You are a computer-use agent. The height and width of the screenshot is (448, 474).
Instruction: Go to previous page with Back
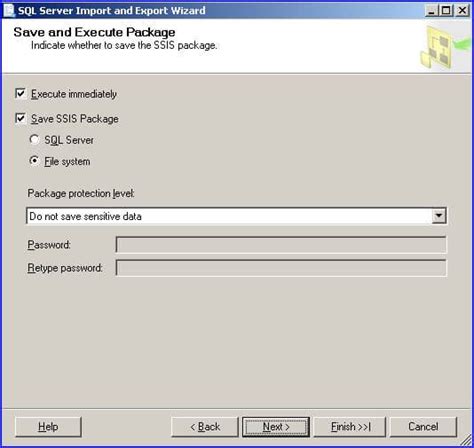point(205,427)
